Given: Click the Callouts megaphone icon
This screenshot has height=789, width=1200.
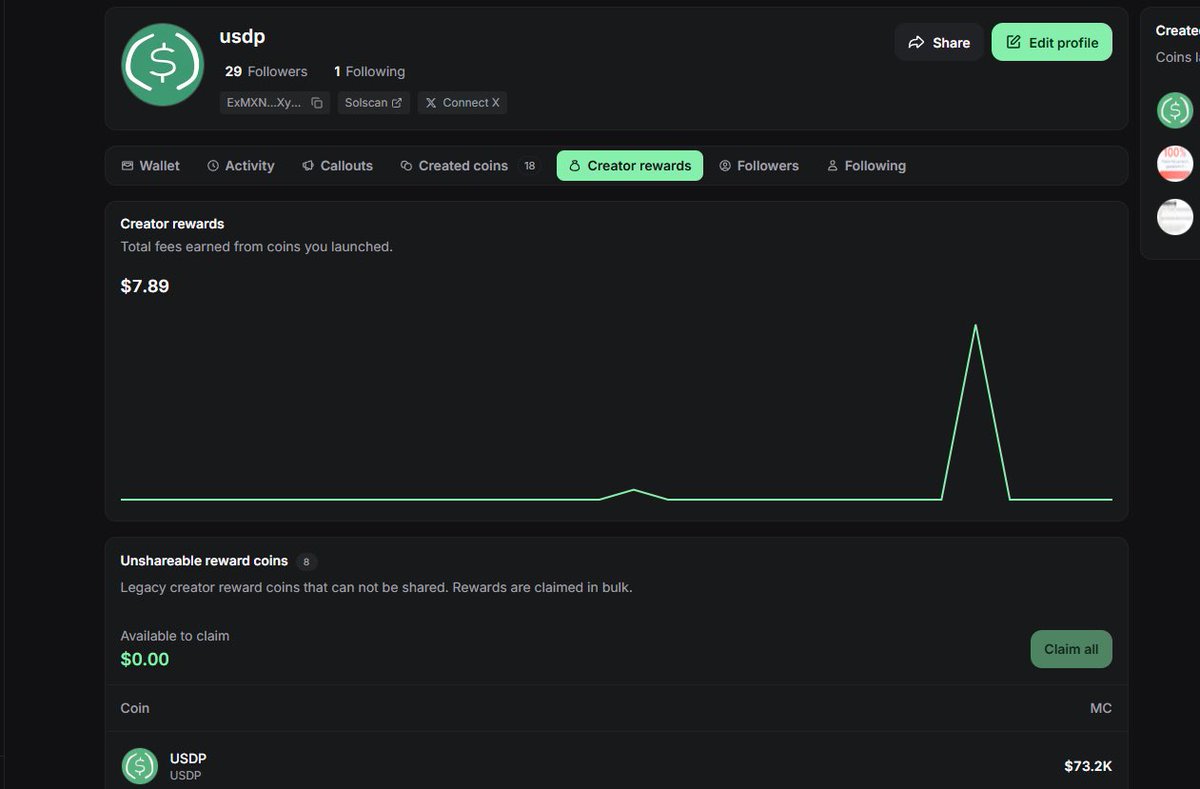Looking at the screenshot, I should point(308,166).
